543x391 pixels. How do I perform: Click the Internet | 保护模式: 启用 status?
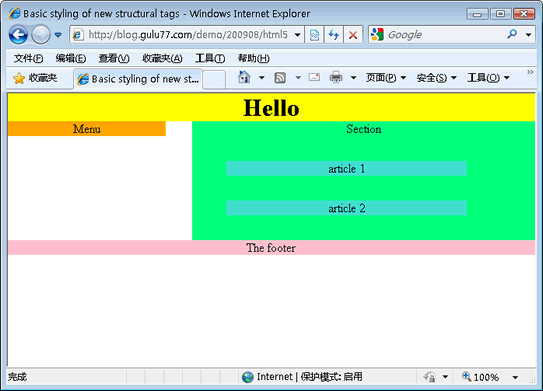click(x=303, y=377)
